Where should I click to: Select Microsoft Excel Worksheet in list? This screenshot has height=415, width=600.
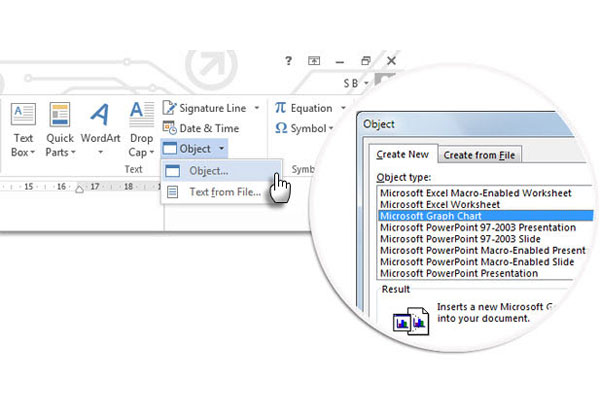coord(440,205)
